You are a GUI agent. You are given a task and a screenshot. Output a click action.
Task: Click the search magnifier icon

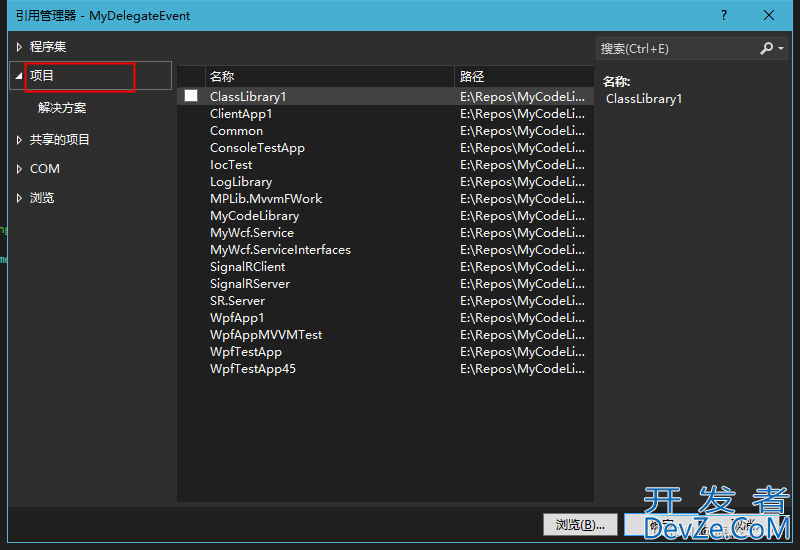[x=766, y=48]
